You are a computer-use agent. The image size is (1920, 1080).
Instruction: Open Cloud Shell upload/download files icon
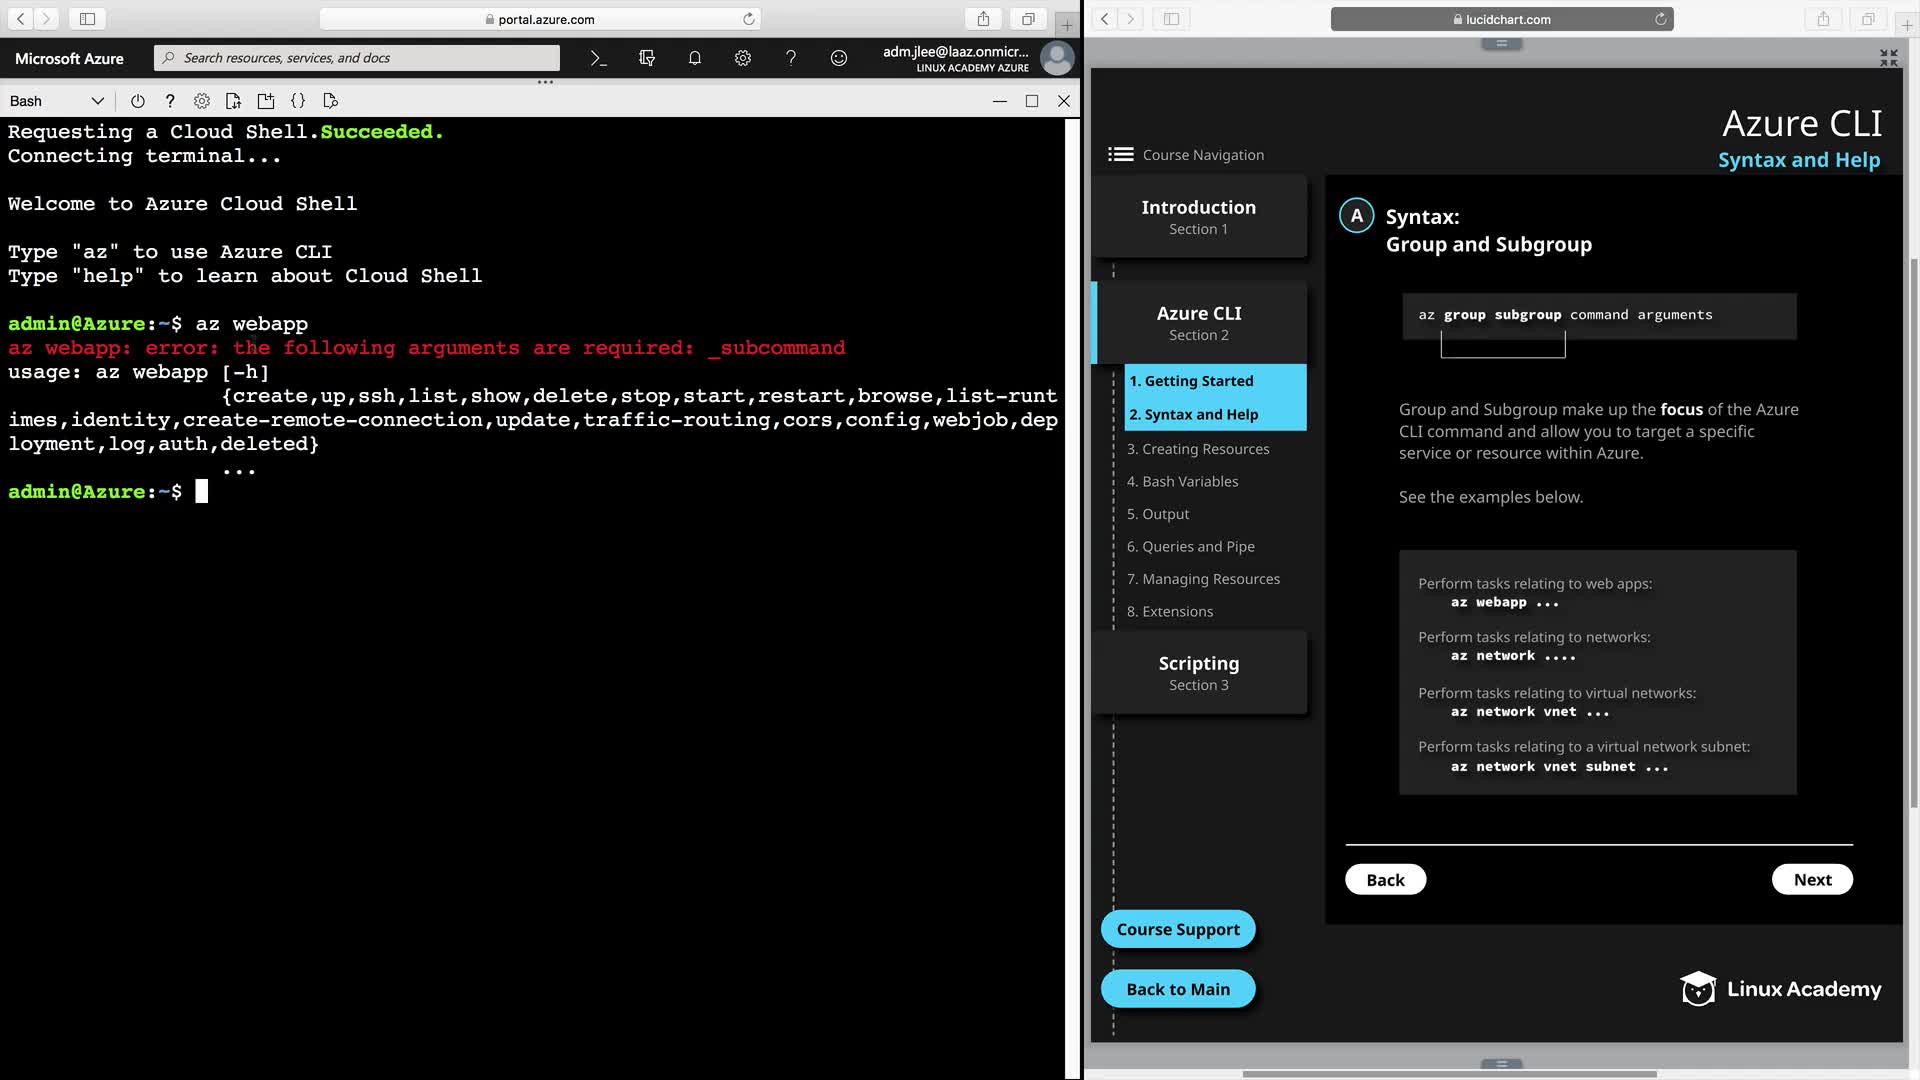click(x=233, y=101)
